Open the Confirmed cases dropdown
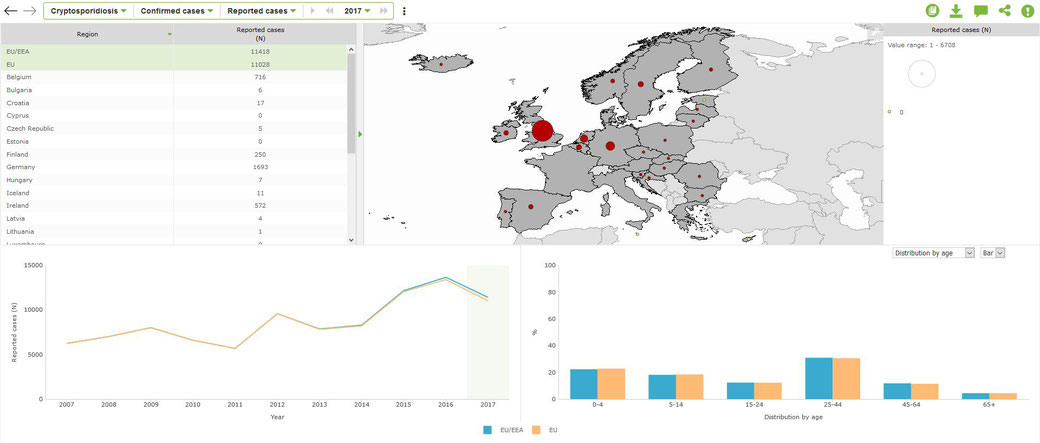The height and width of the screenshot is (443, 1040). pyautogui.click(x=176, y=11)
